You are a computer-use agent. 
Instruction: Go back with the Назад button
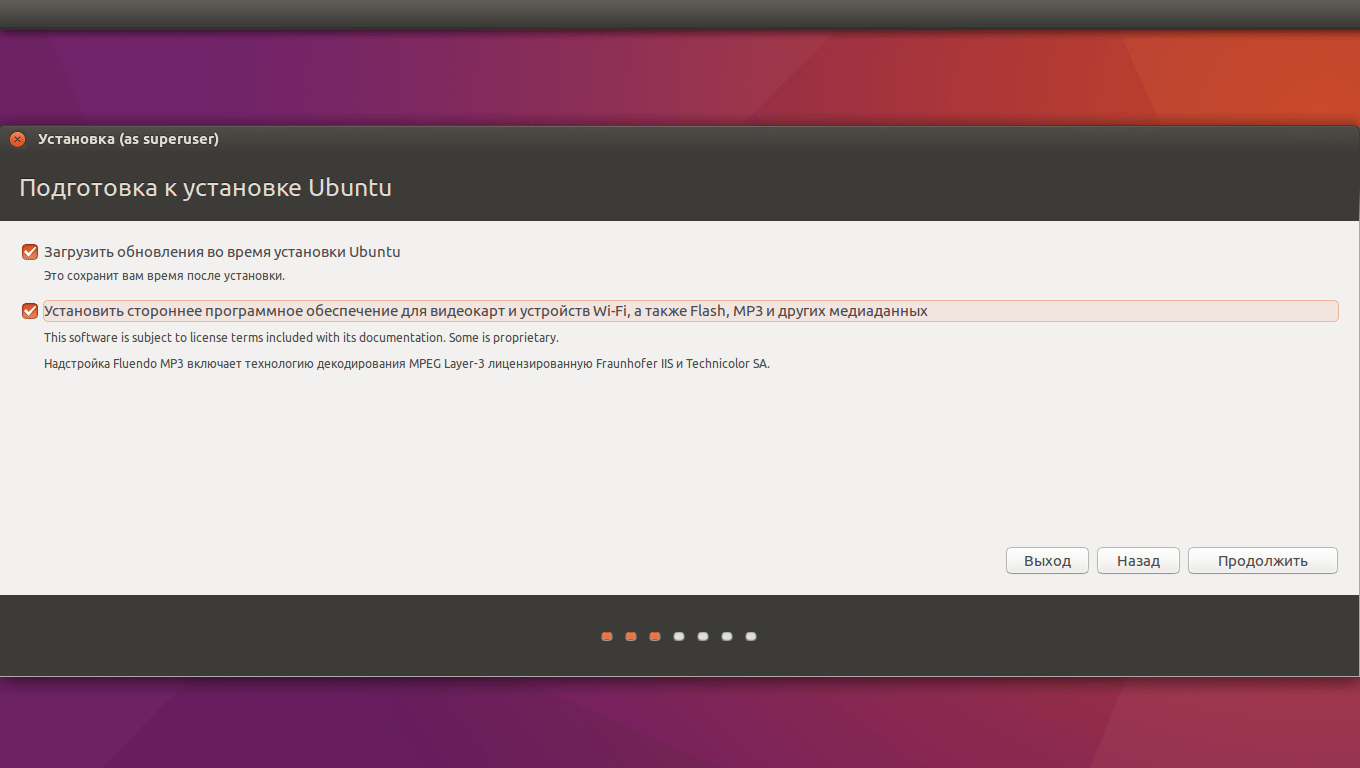click(x=1138, y=561)
